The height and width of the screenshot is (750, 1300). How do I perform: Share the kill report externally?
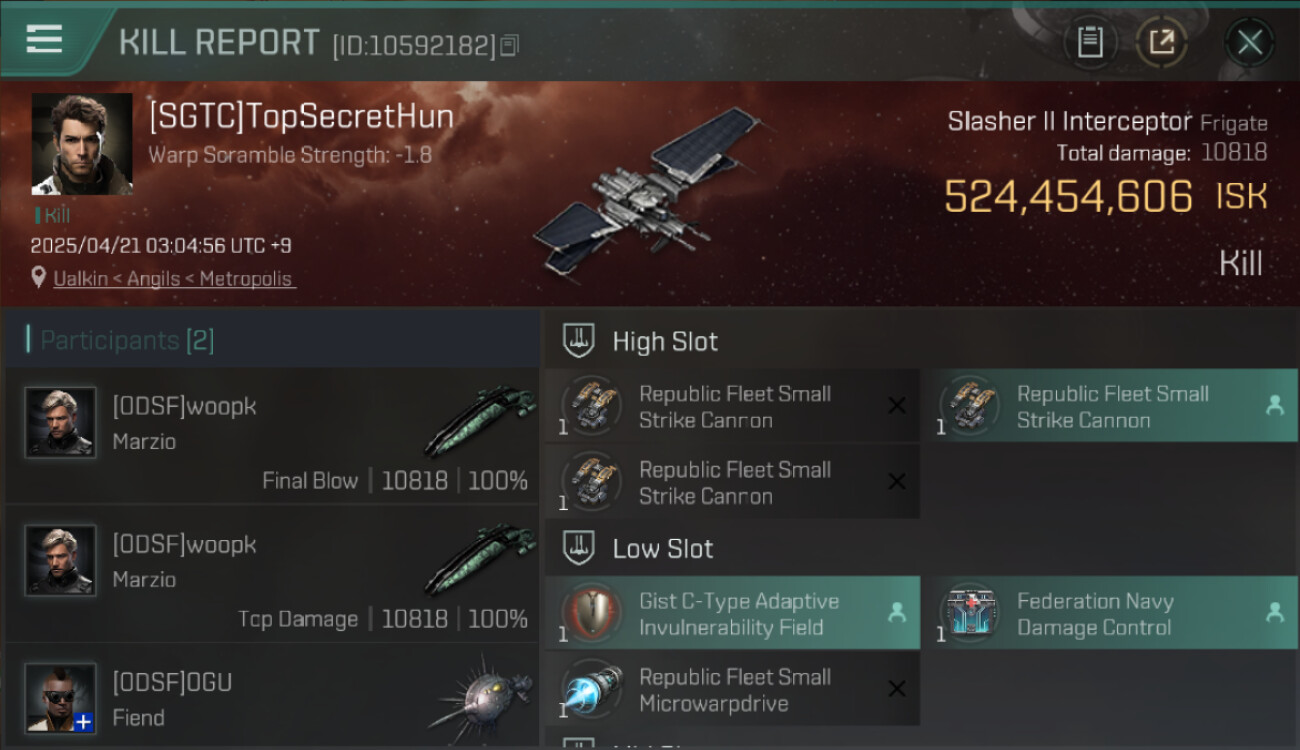pyautogui.click(x=1162, y=42)
